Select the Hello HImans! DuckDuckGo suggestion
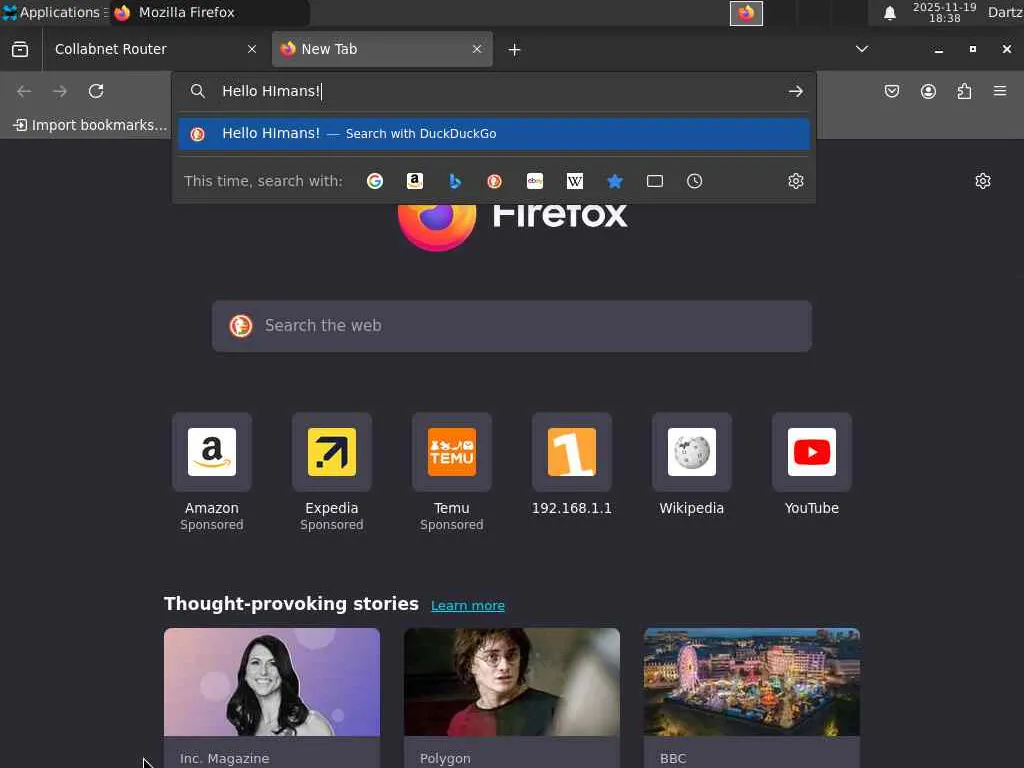 [x=494, y=134]
